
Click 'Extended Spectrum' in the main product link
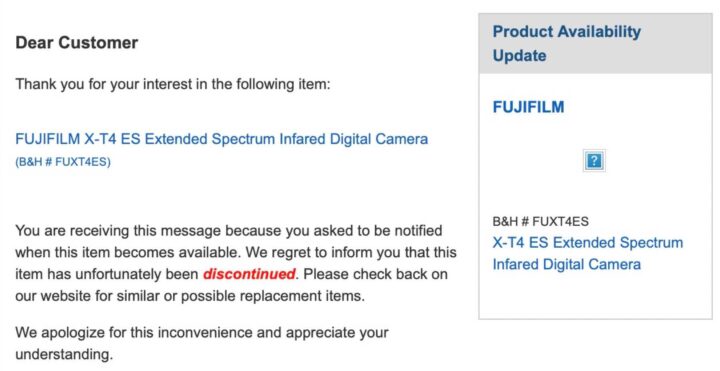(x=209, y=139)
